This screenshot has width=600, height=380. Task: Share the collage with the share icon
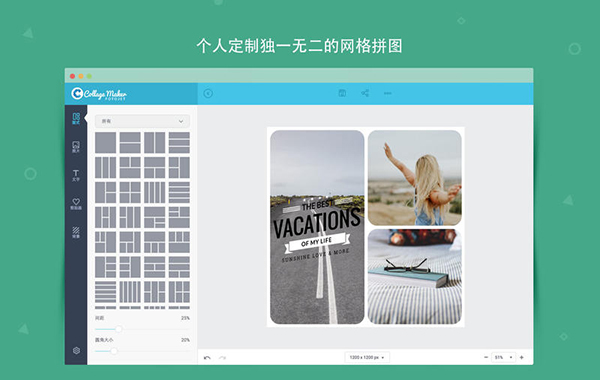(365, 93)
